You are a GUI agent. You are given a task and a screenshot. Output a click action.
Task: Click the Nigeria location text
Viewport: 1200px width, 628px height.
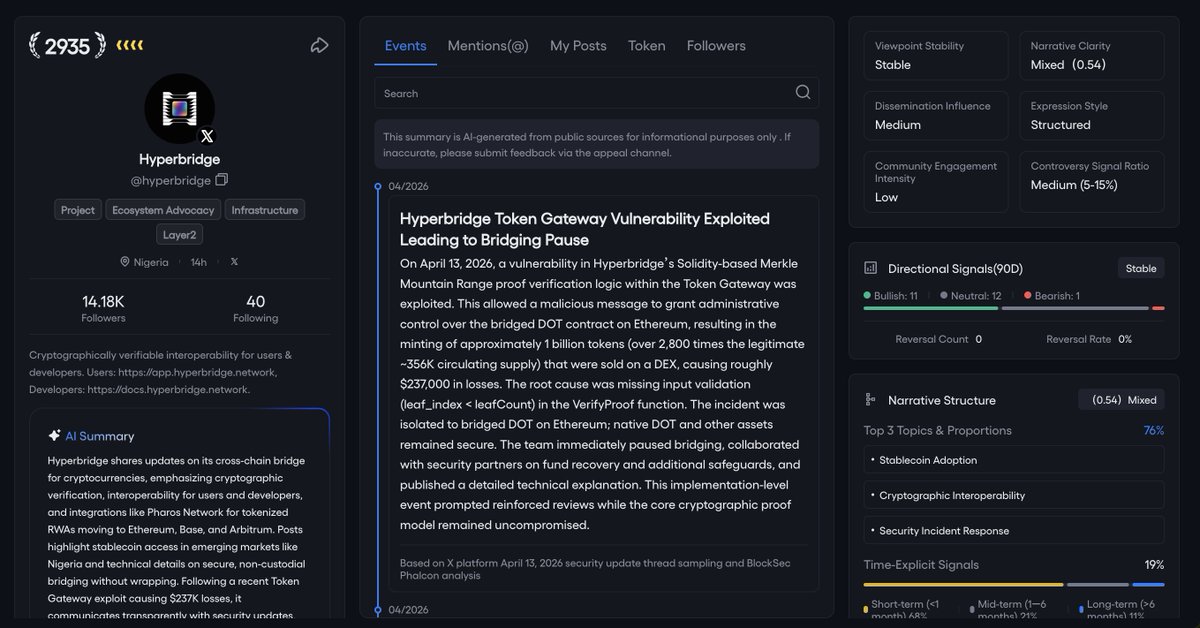point(151,262)
